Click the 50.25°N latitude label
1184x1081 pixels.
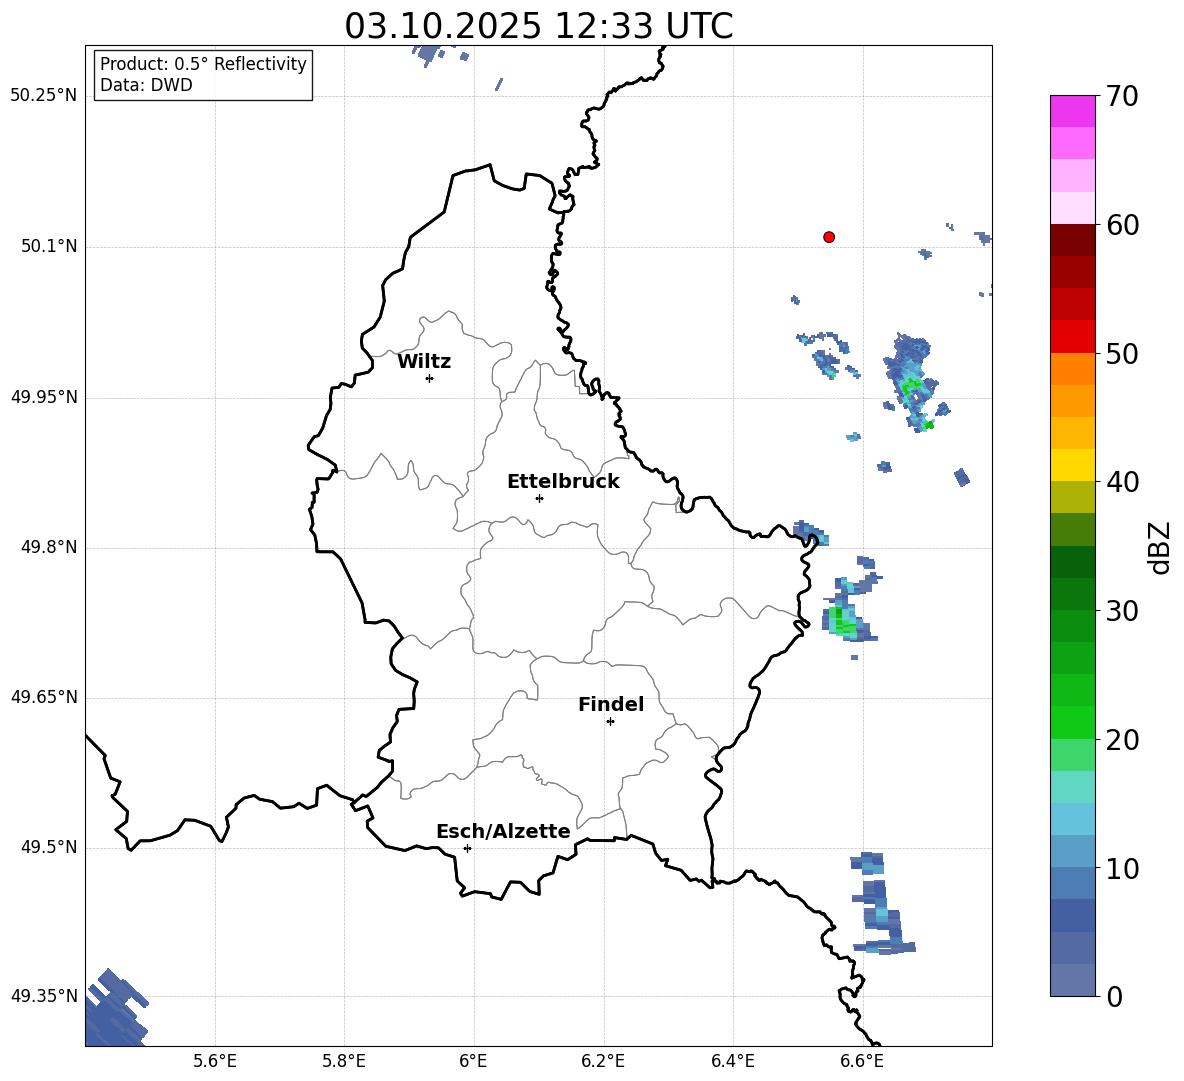44,96
